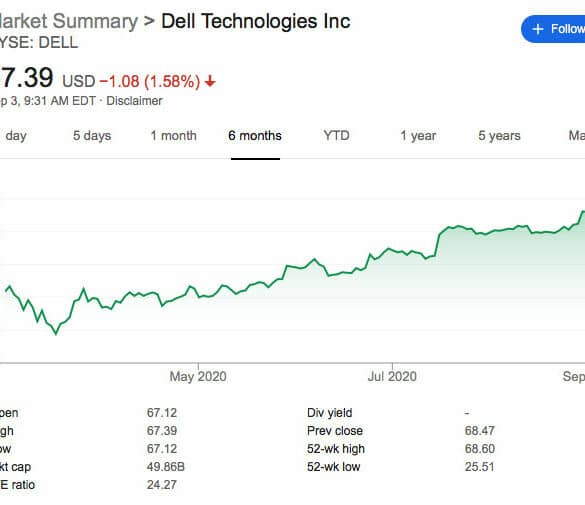The image size is (585, 505).
Task: Click the Prev close value 68.47
Action: coord(480,431)
